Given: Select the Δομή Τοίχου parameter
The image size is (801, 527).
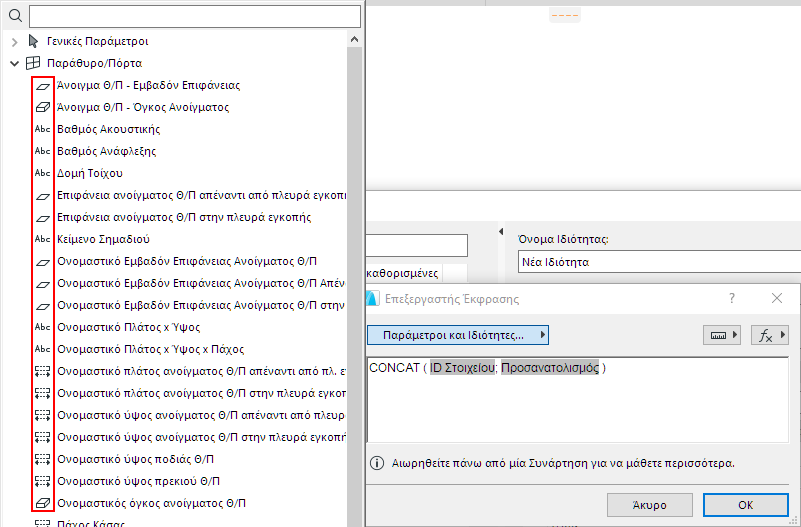Looking at the screenshot, I should pyautogui.click(x=89, y=173).
